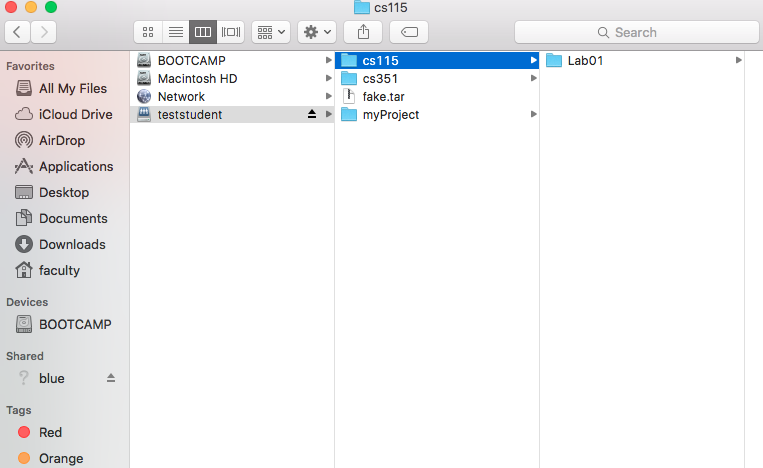Expand the Lab01 folder arrow
Viewport: 763px width, 468px height.
coord(738,61)
